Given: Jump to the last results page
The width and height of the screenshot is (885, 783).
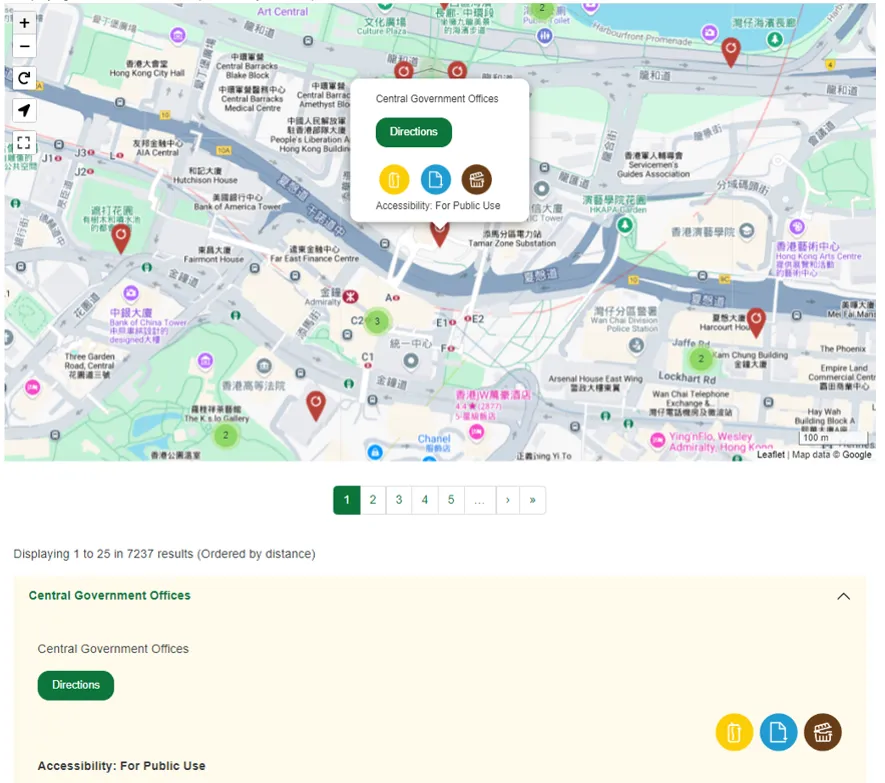Looking at the screenshot, I should tap(532, 500).
